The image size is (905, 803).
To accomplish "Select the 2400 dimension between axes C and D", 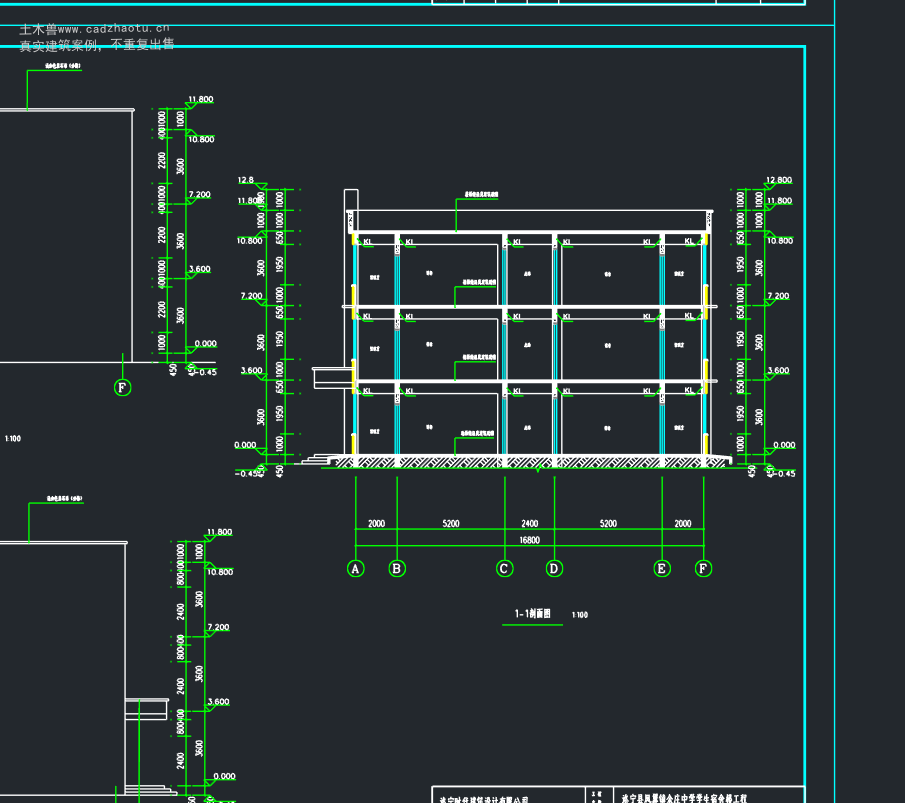I will pyautogui.click(x=529, y=524).
